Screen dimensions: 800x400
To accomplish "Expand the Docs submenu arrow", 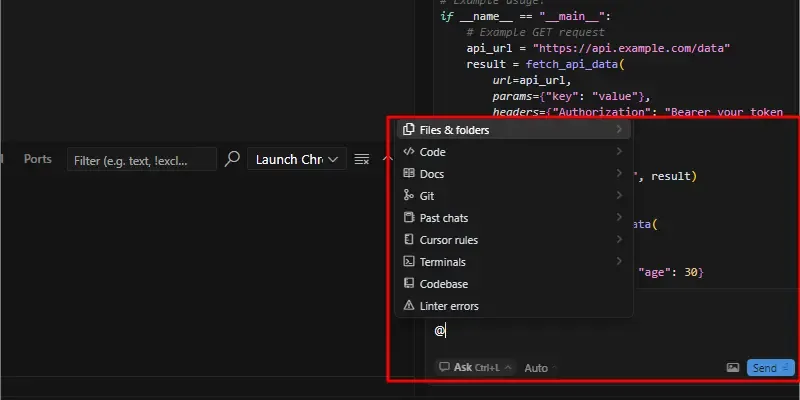I will pos(619,173).
